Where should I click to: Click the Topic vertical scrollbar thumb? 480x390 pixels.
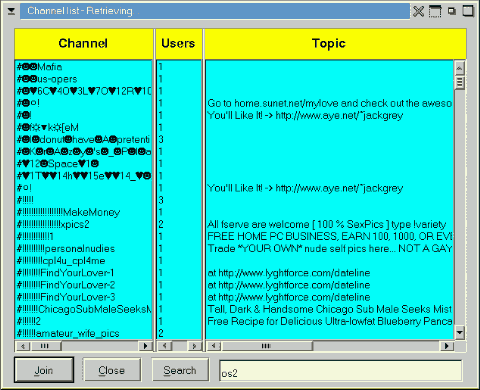point(460,82)
